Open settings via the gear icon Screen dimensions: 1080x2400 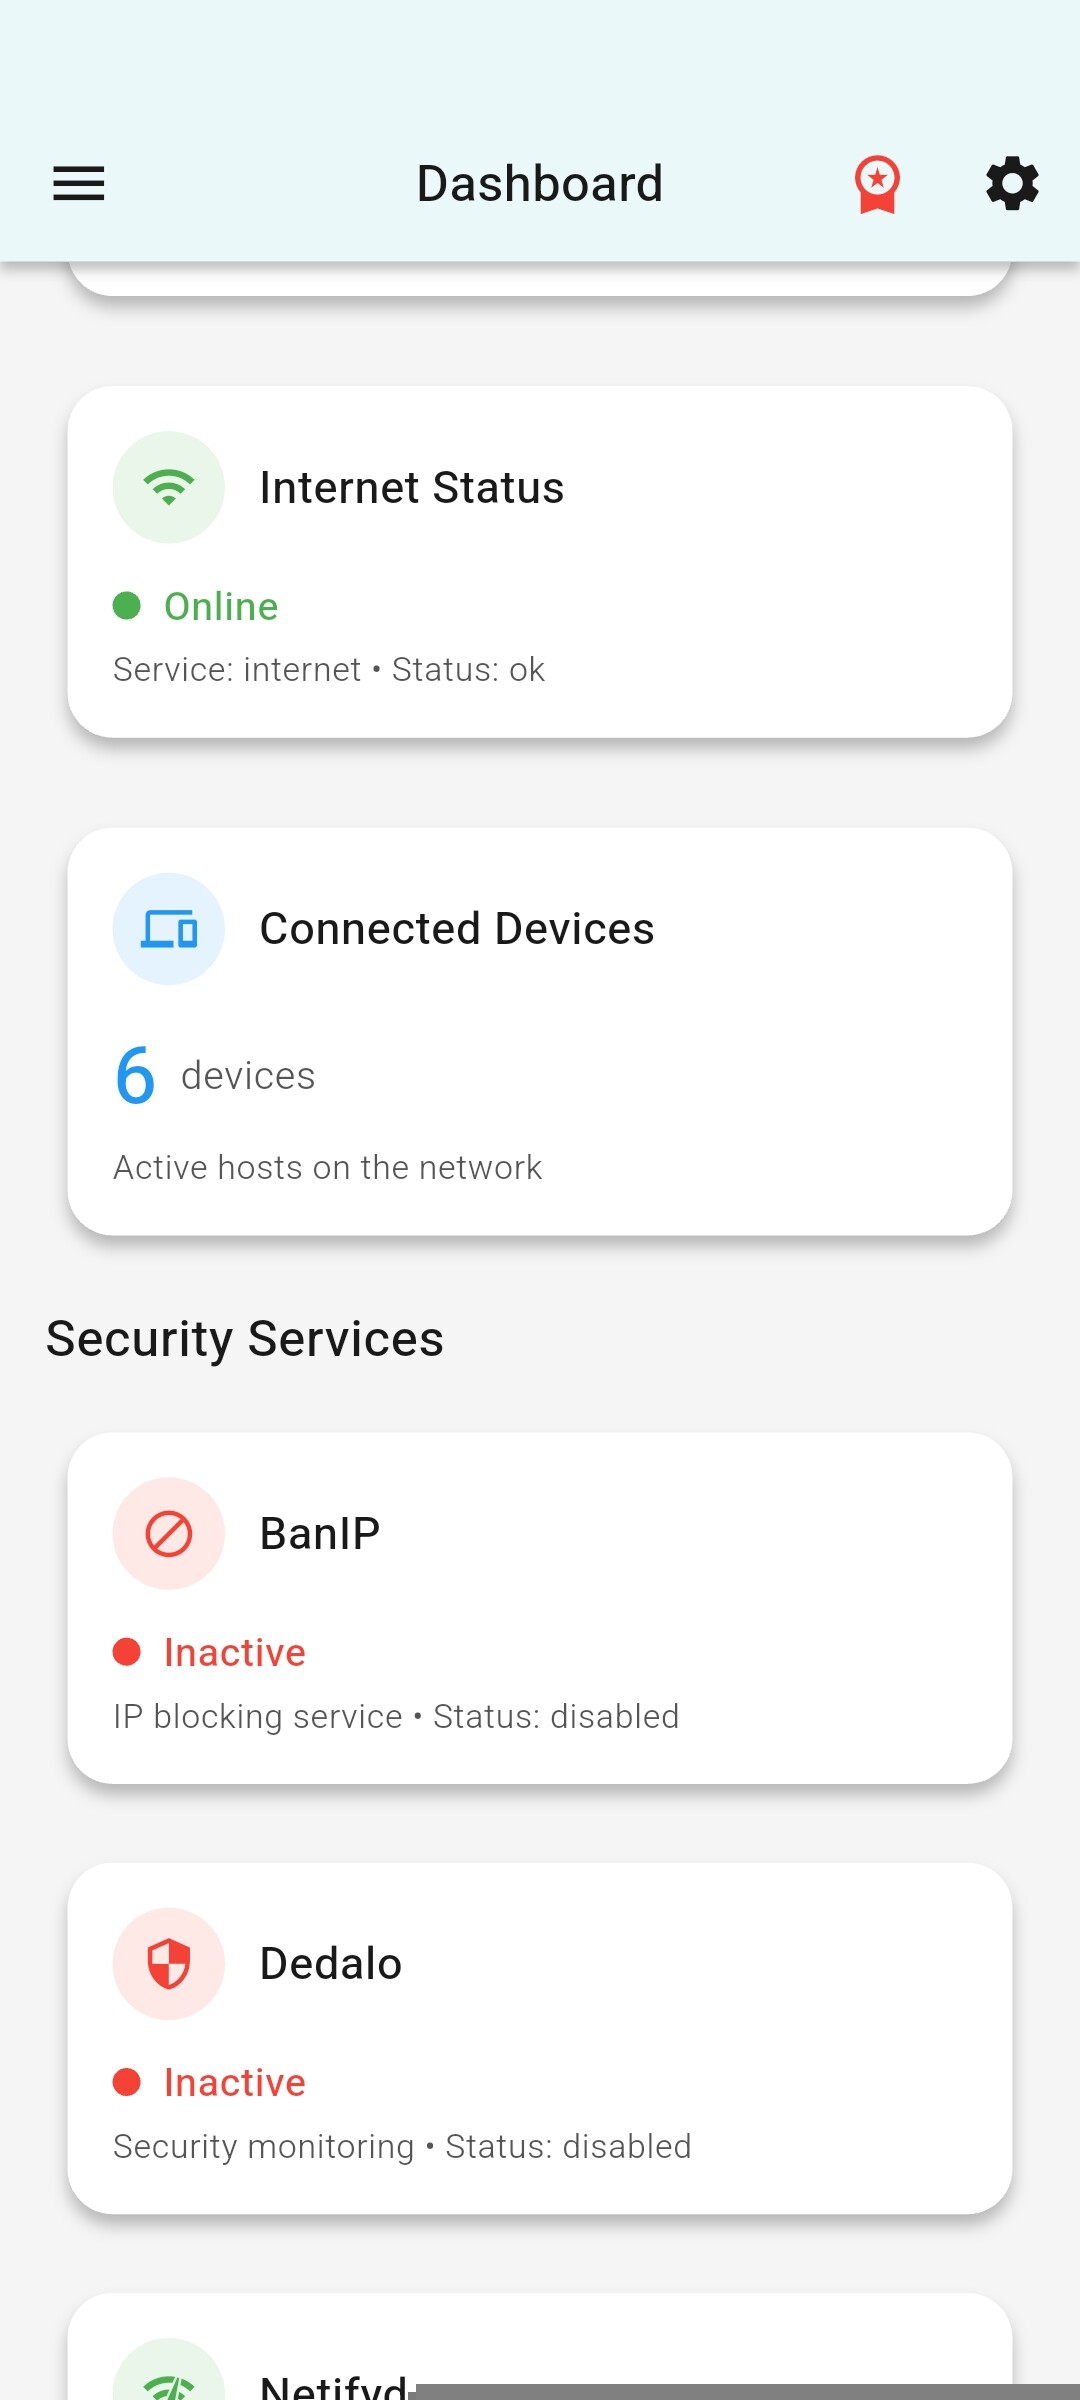(x=1012, y=184)
